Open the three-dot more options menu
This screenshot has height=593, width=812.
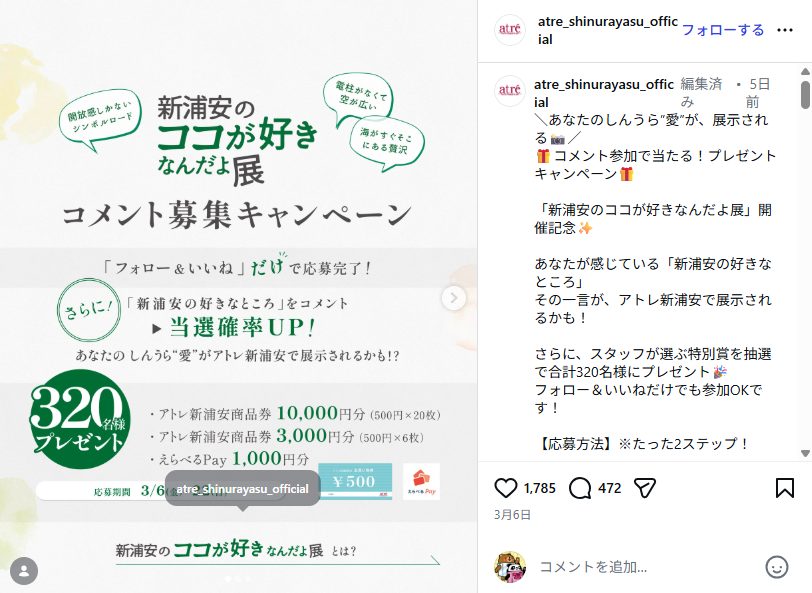point(785,30)
